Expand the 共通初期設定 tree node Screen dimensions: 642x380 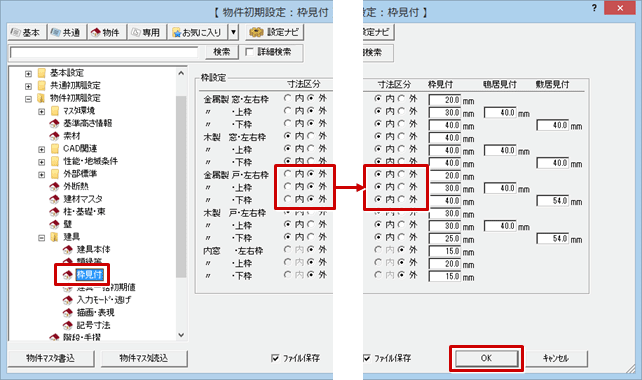point(28,86)
